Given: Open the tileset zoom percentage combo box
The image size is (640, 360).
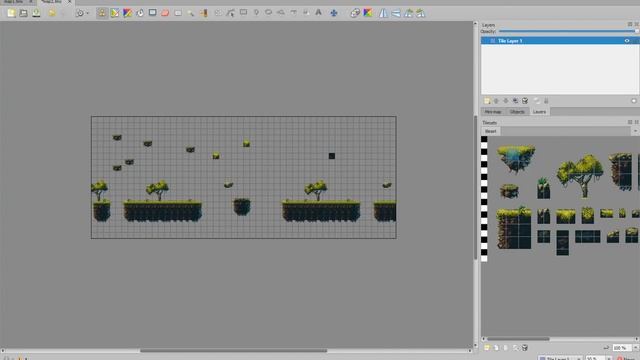Looking at the screenshot, I should click(625, 348).
